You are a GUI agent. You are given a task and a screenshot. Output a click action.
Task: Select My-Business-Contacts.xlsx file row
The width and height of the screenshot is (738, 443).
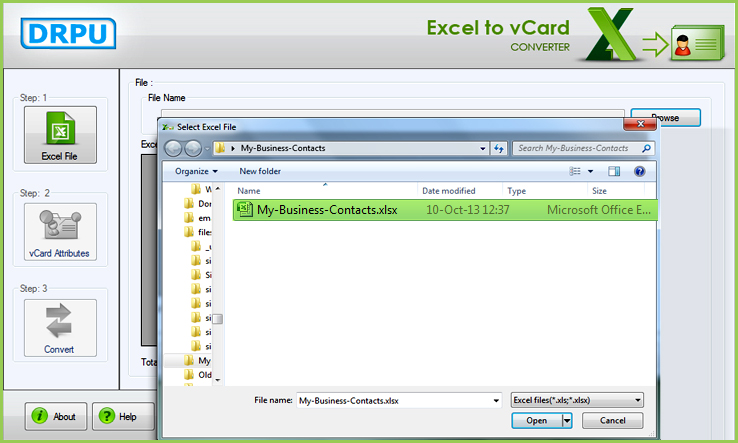coord(445,210)
